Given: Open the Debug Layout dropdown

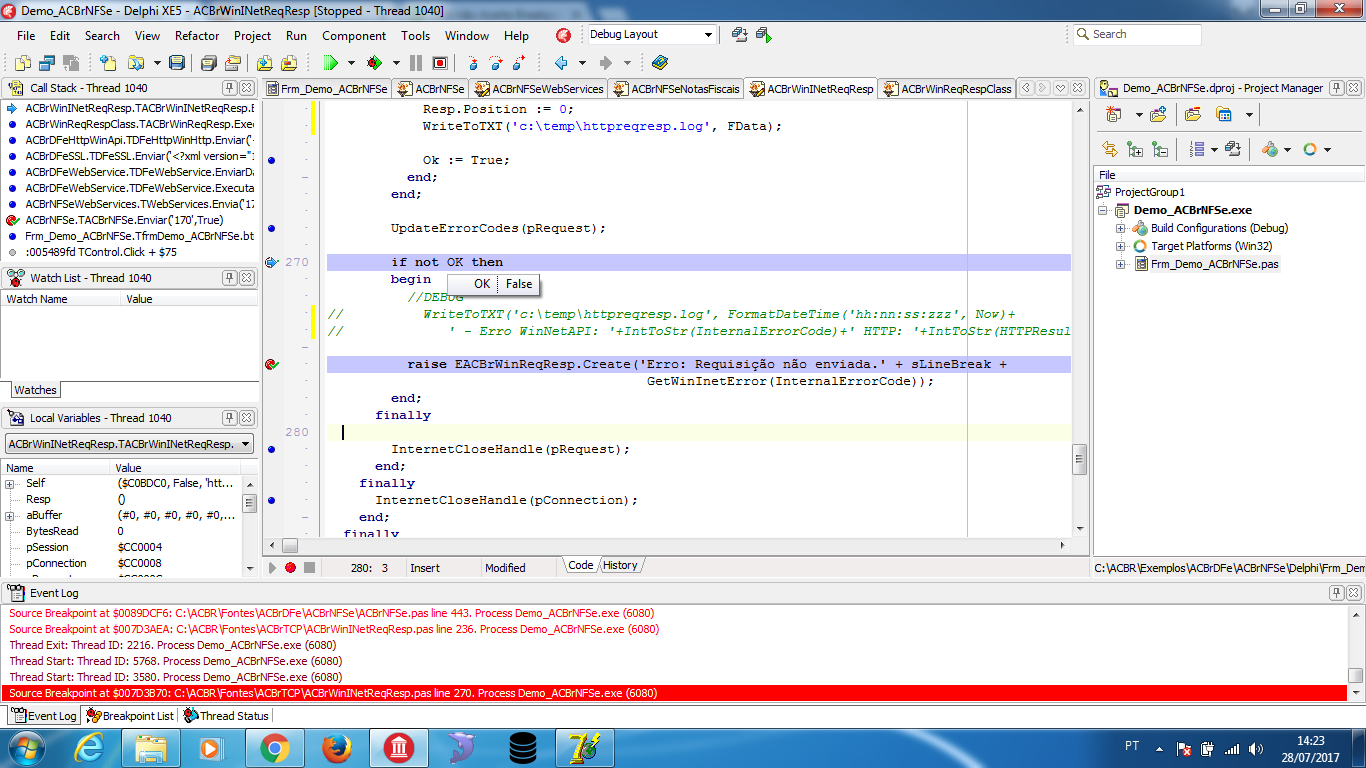Looking at the screenshot, I should [708, 35].
